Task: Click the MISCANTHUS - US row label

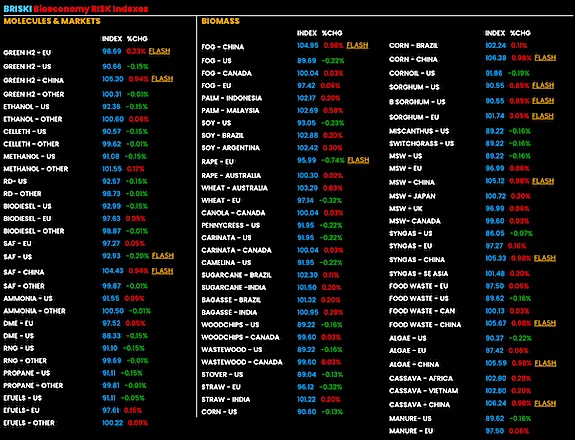Action: [419, 131]
